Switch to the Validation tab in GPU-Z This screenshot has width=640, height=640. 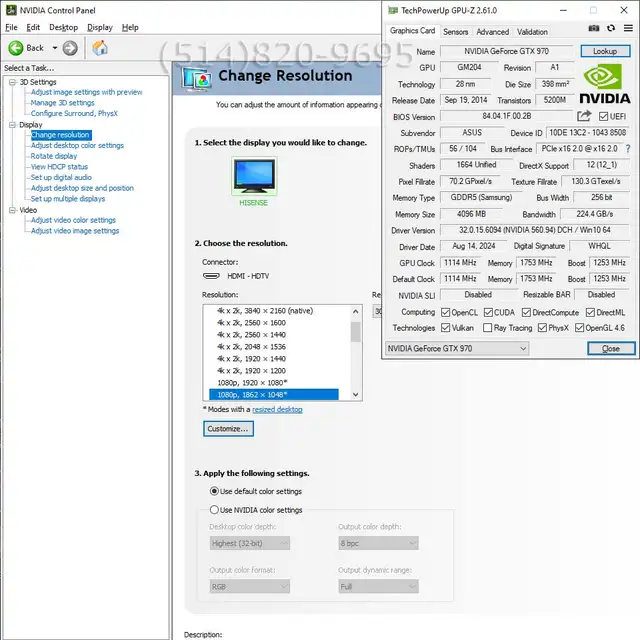point(532,31)
